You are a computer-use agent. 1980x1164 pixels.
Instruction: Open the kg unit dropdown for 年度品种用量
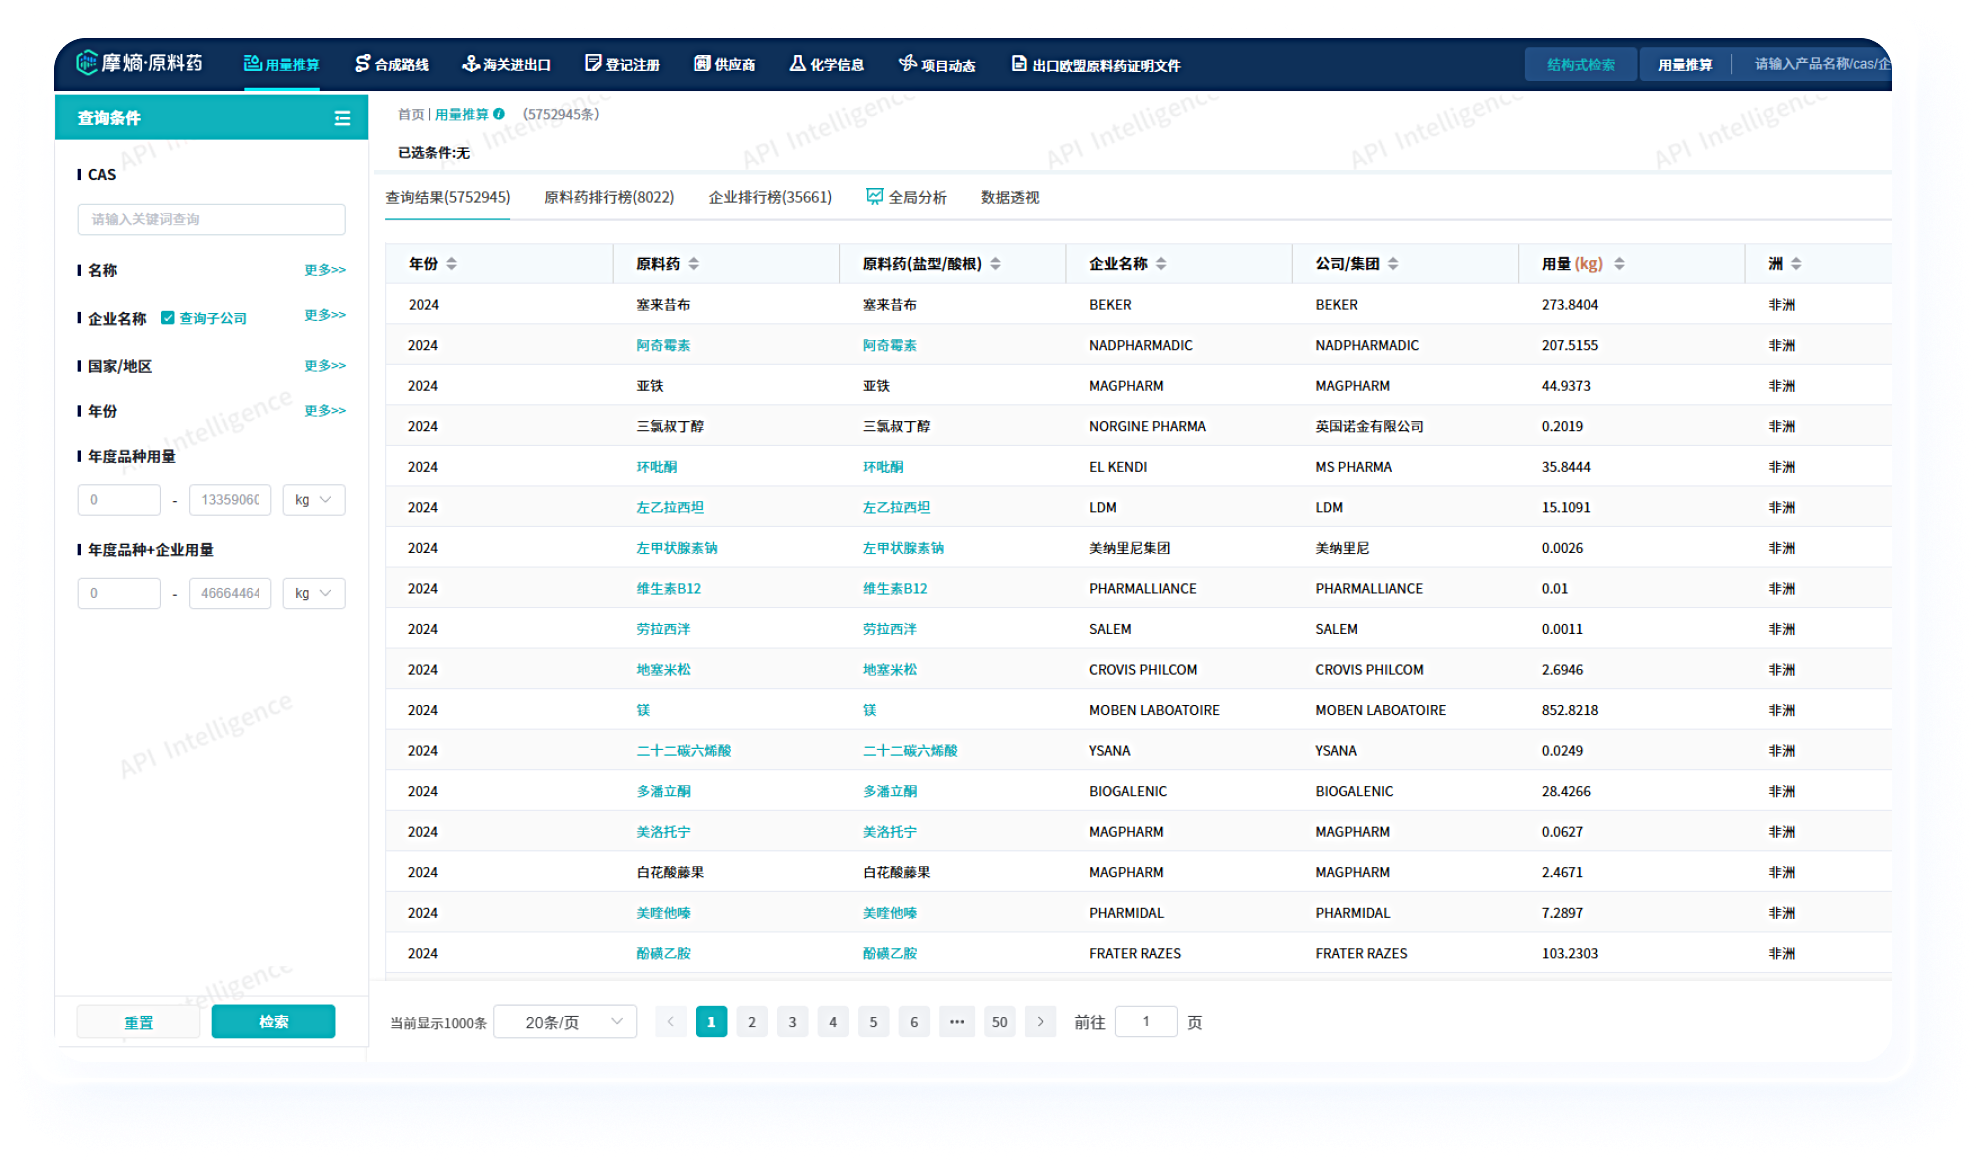(314, 500)
